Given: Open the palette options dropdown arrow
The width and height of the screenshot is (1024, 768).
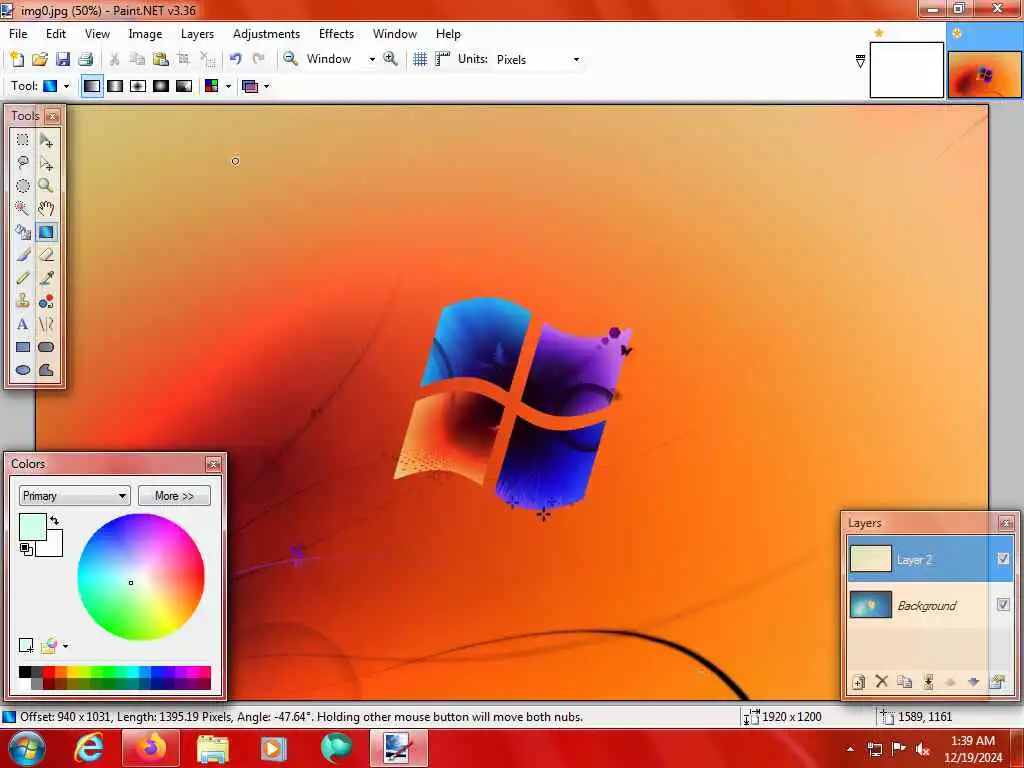Looking at the screenshot, I should click(x=65, y=647).
